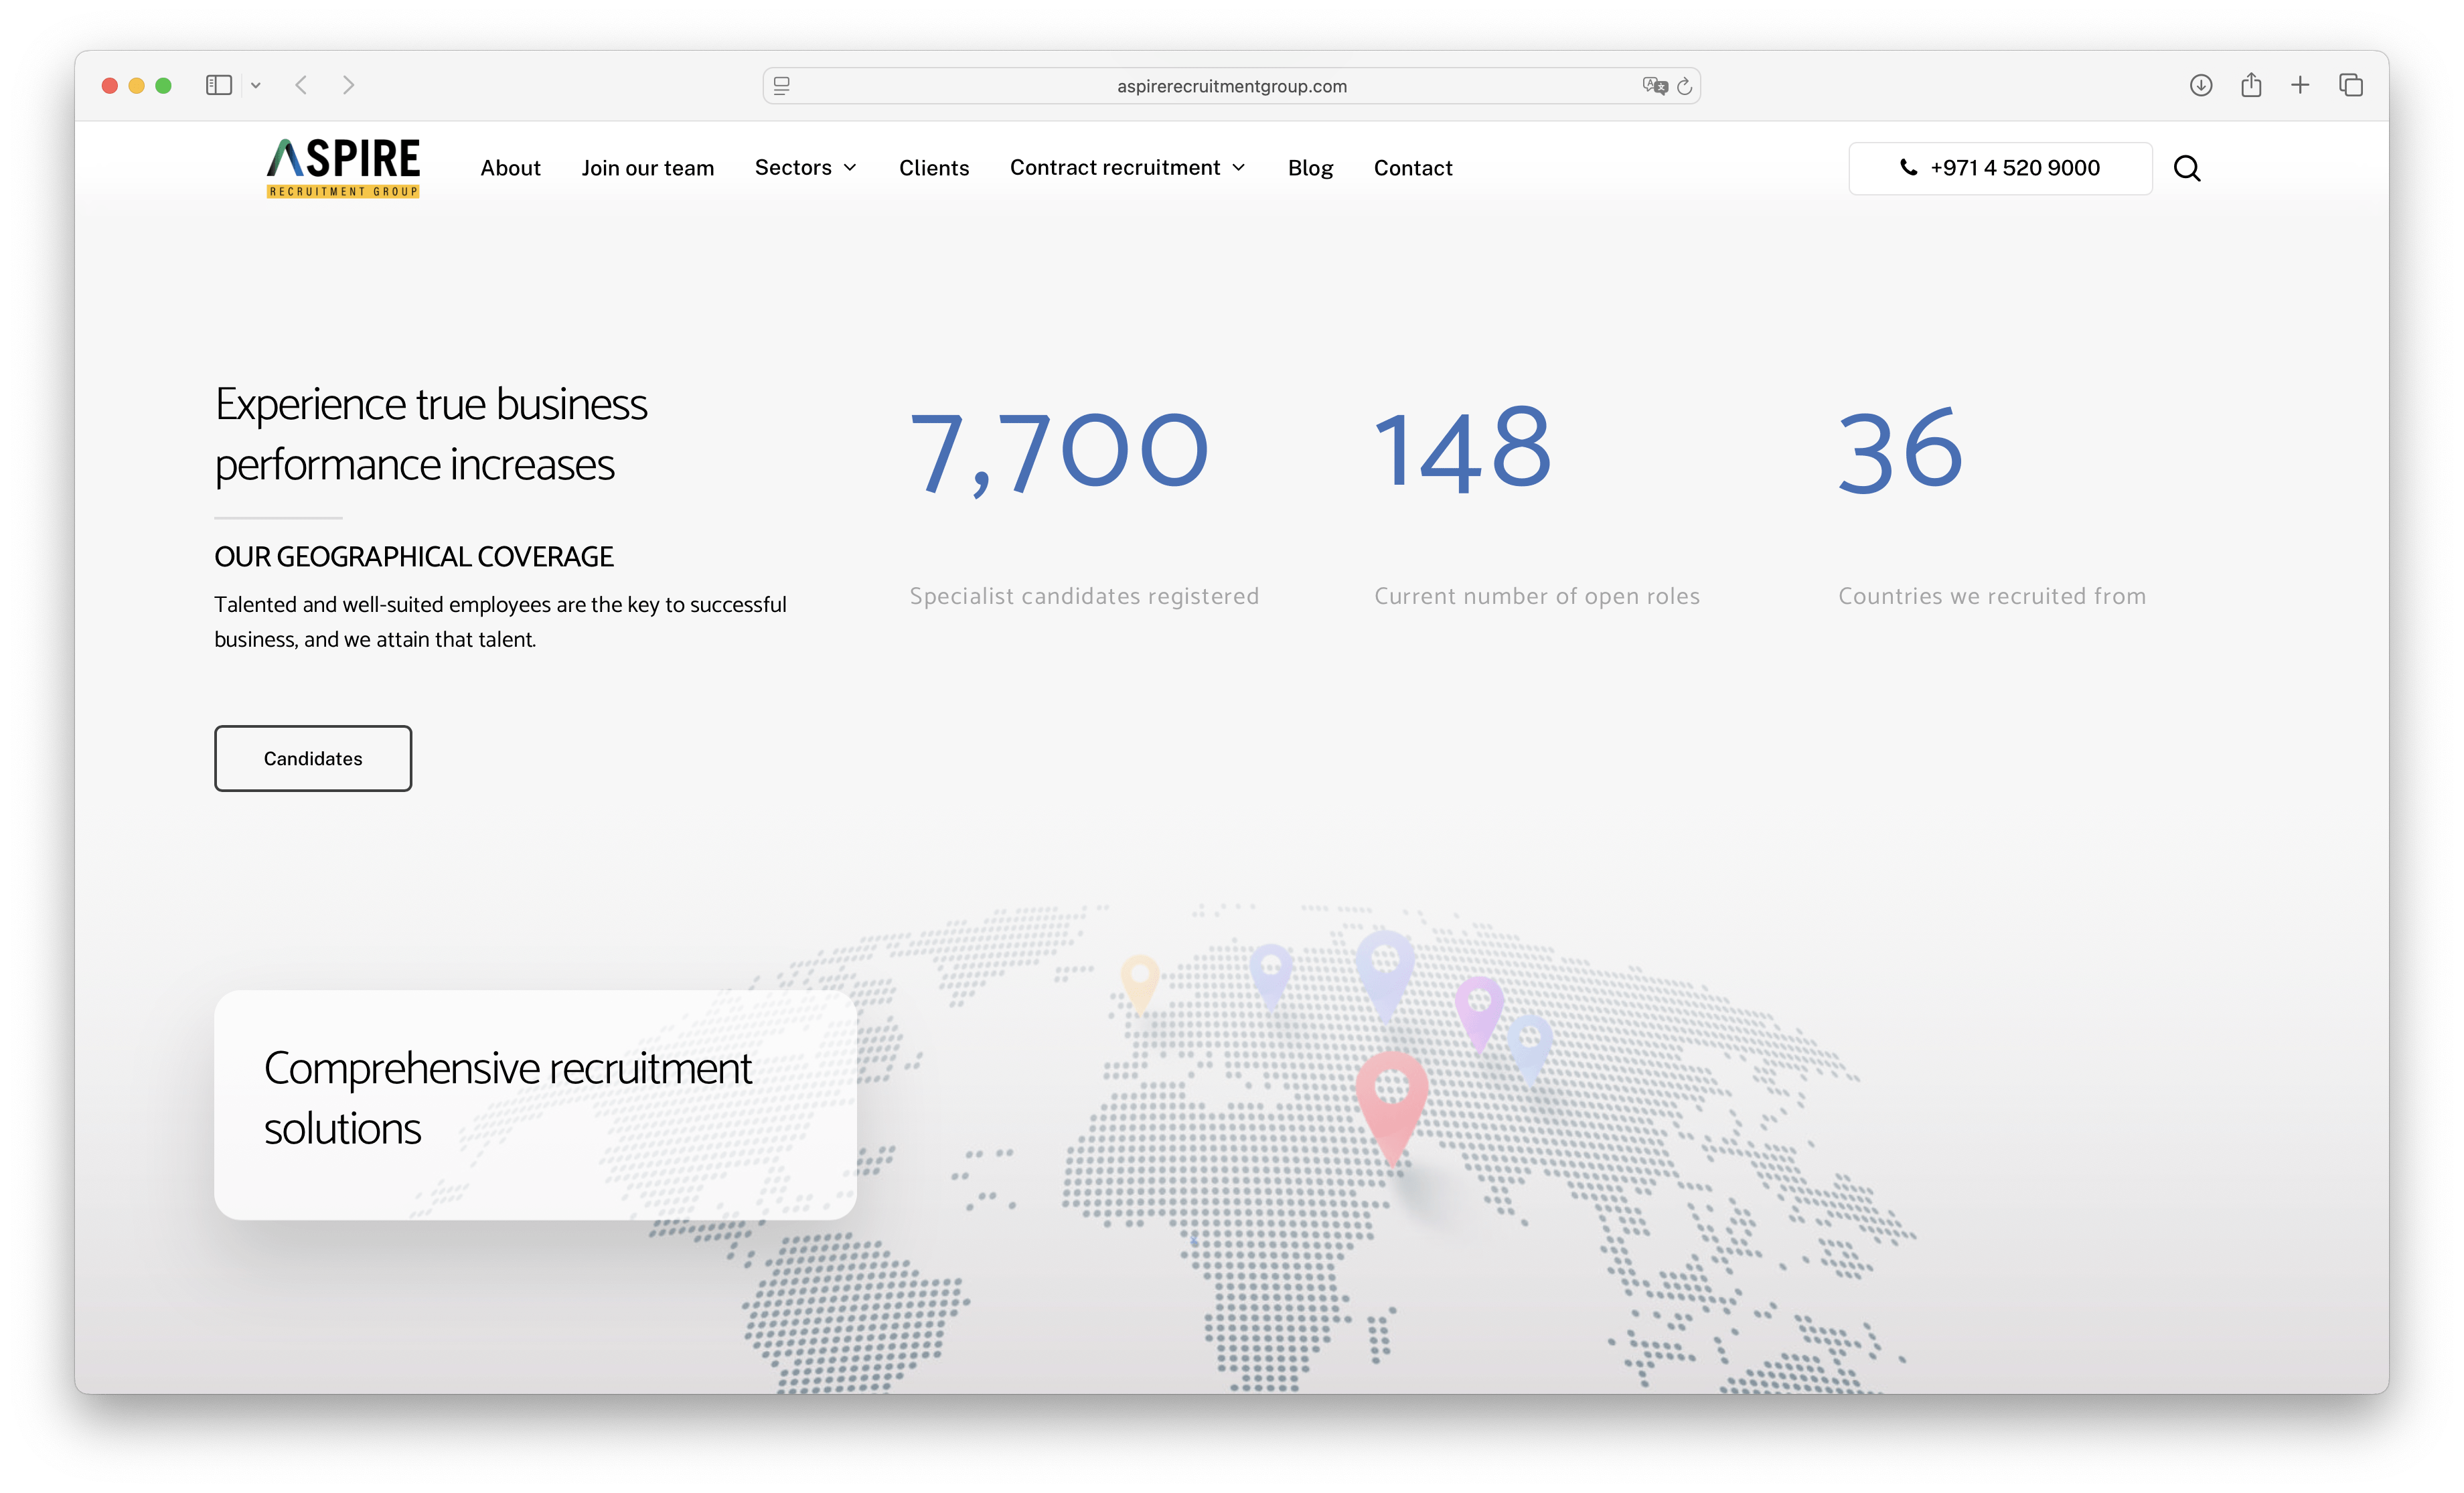Screen dimensions: 2464x1493
Task: Click the Aspire Recruitment Group logo
Action: click(x=343, y=168)
